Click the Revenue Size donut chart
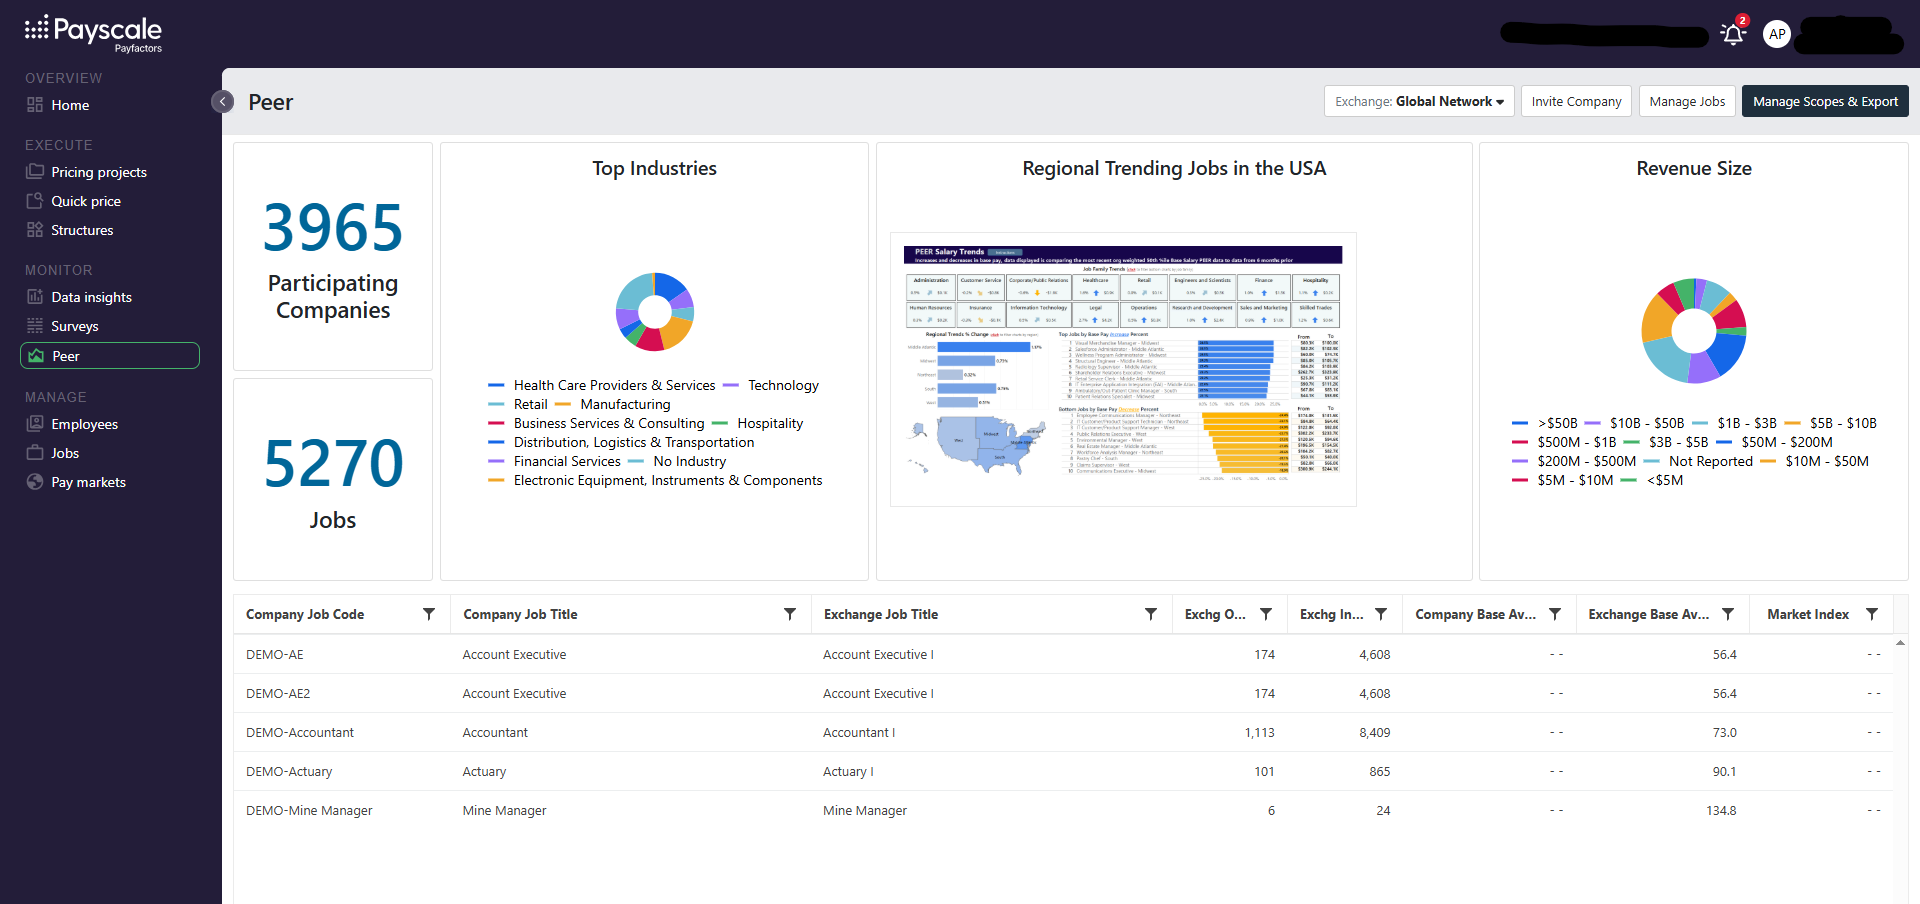Viewport: 1920px width, 904px height. click(1694, 331)
